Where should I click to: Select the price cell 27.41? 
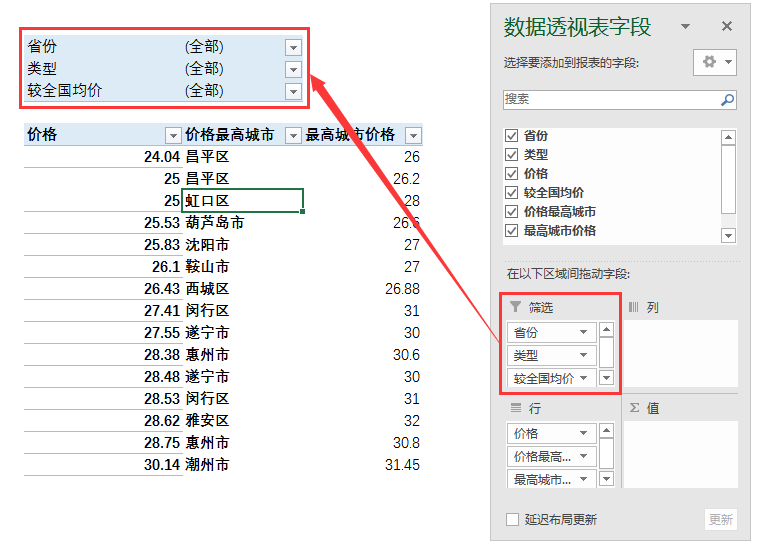(x=103, y=310)
